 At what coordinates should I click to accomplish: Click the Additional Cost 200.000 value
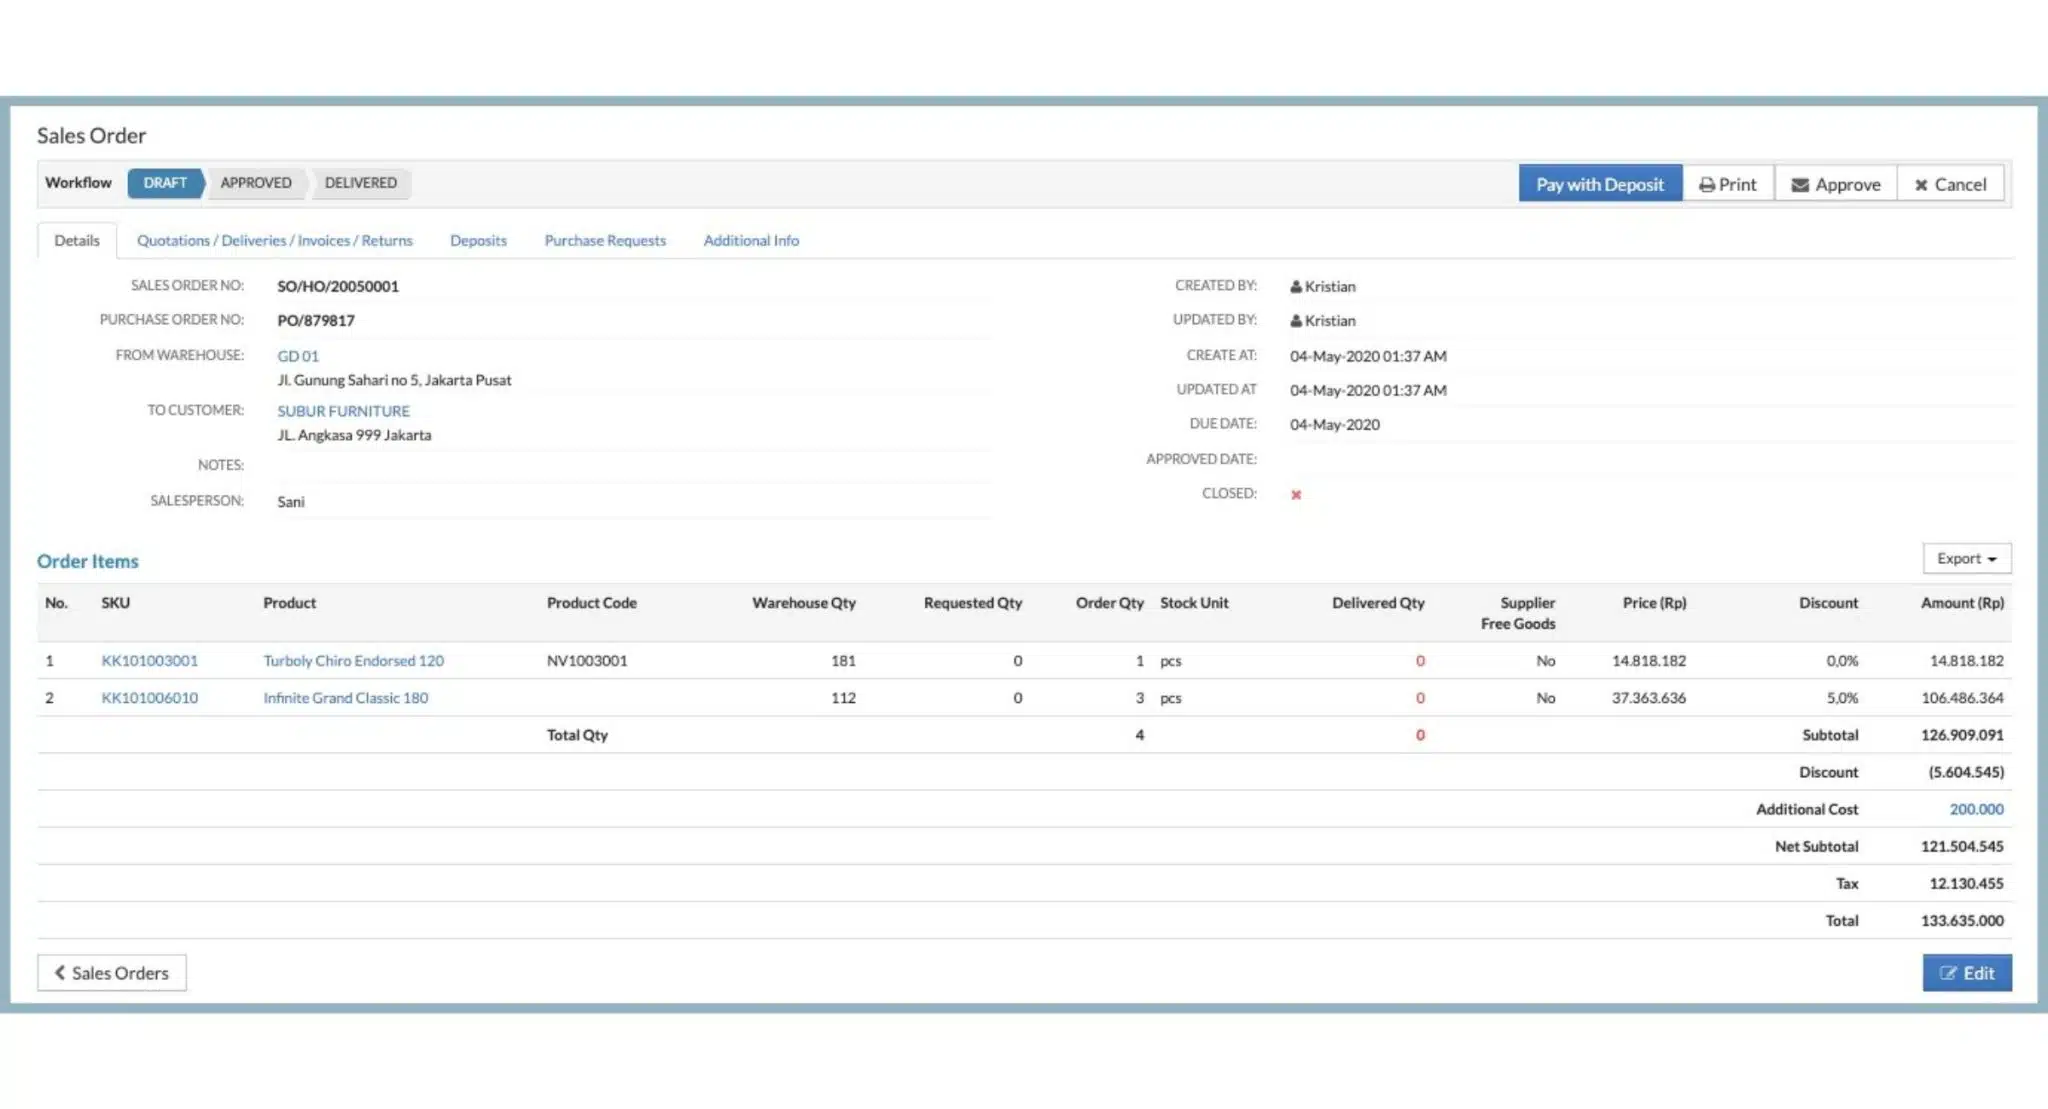coord(1976,809)
